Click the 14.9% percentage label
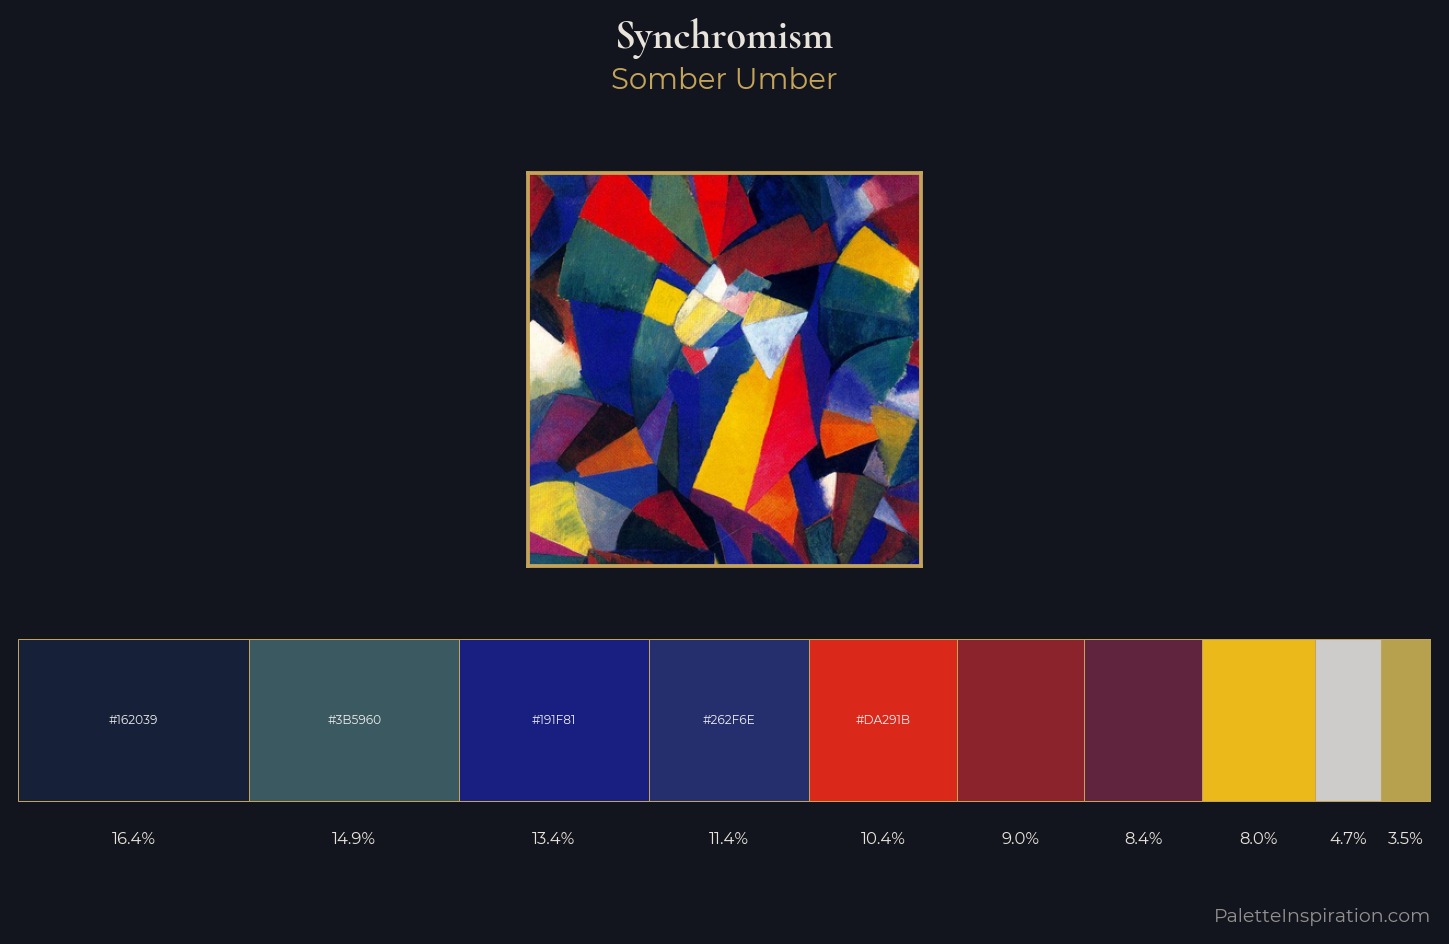This screenshot has height=944, width=1449. point(353,838)
